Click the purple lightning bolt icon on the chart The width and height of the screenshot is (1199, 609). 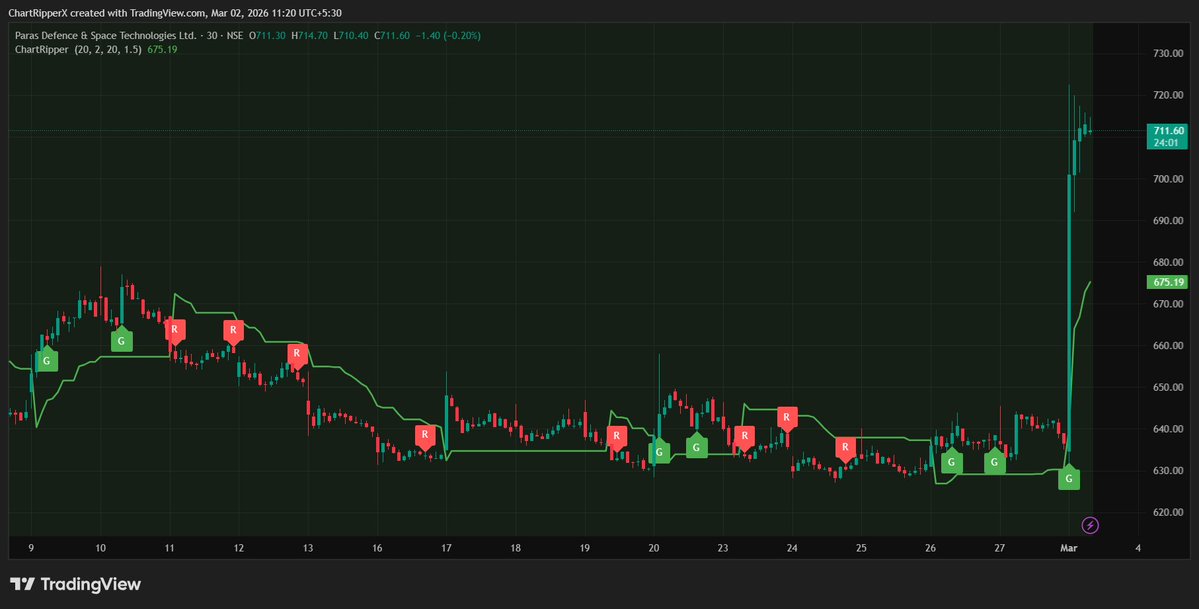(1090, 525)
